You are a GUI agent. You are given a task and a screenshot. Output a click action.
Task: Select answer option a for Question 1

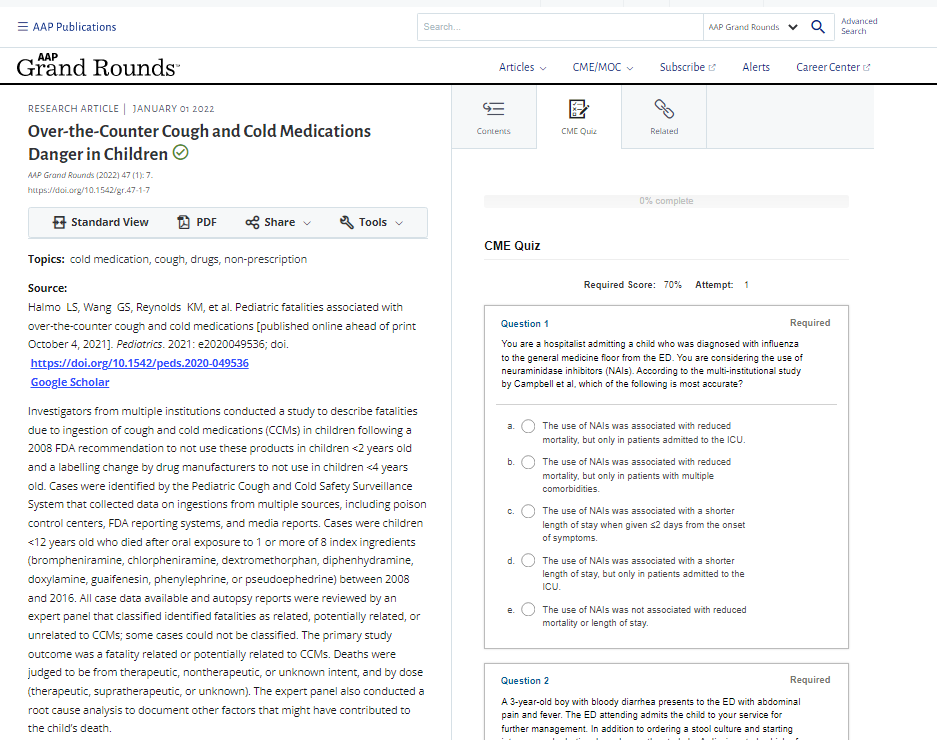coord(528,427)
